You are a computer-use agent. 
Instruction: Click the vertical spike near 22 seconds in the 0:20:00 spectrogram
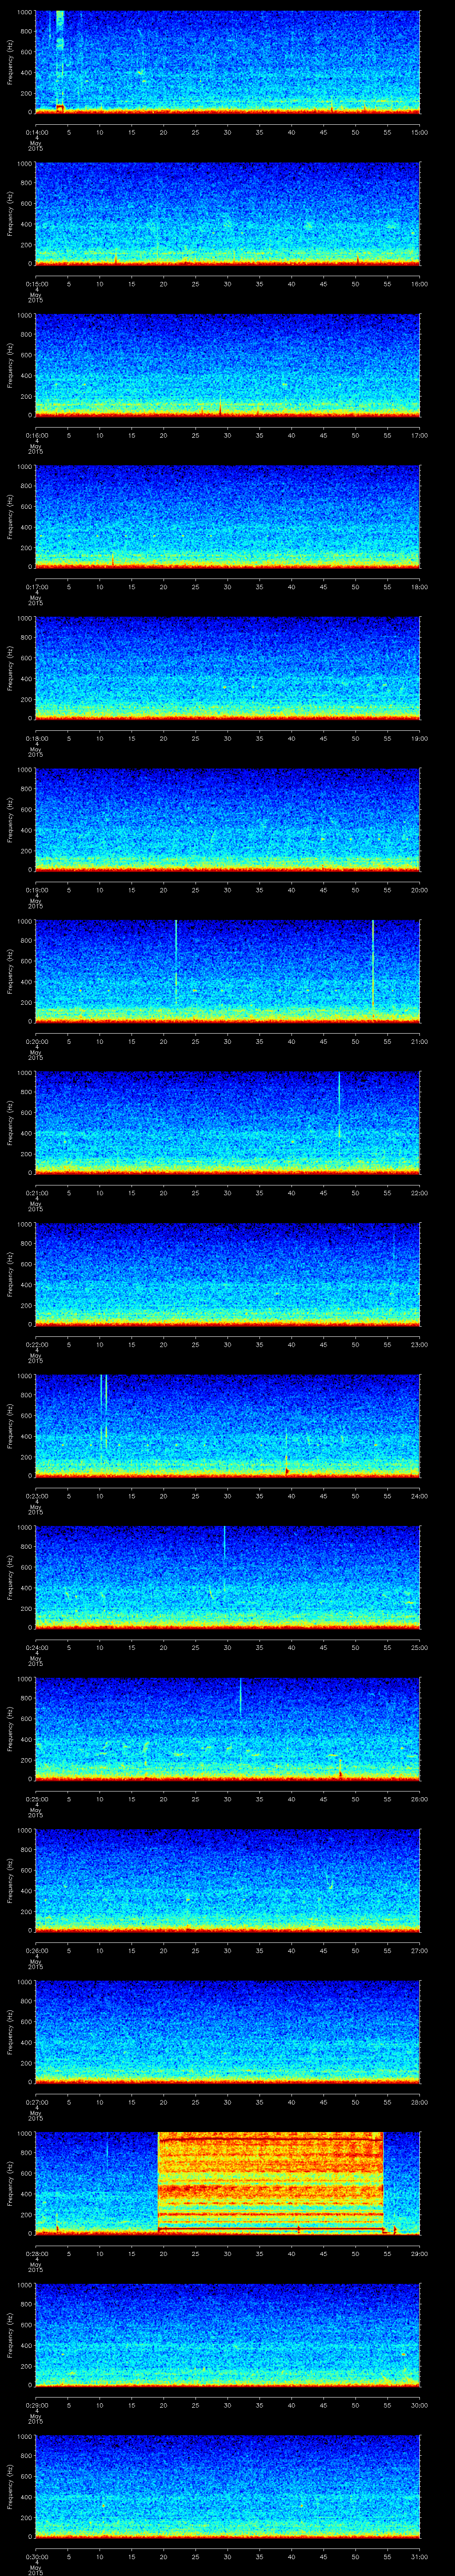point(176,962)
